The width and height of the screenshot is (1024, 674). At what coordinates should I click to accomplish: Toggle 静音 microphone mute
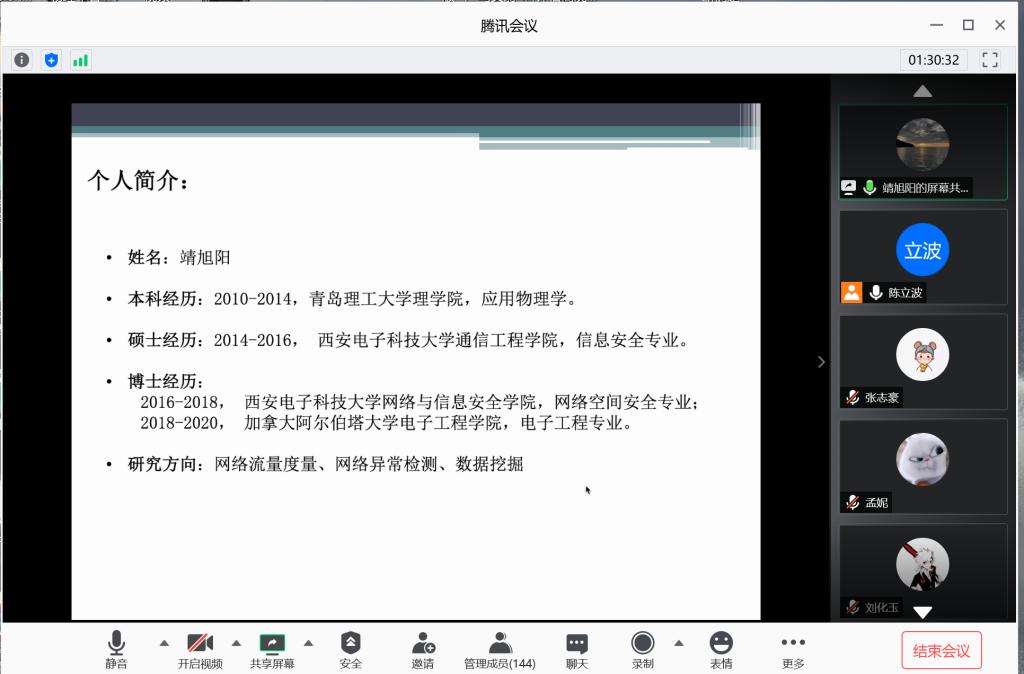coord(116,649)
